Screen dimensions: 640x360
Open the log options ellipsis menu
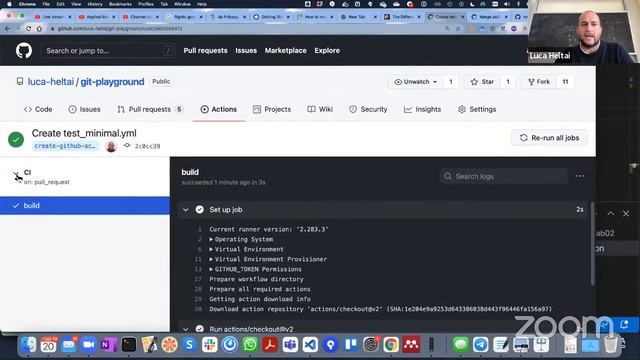(580, 176)
